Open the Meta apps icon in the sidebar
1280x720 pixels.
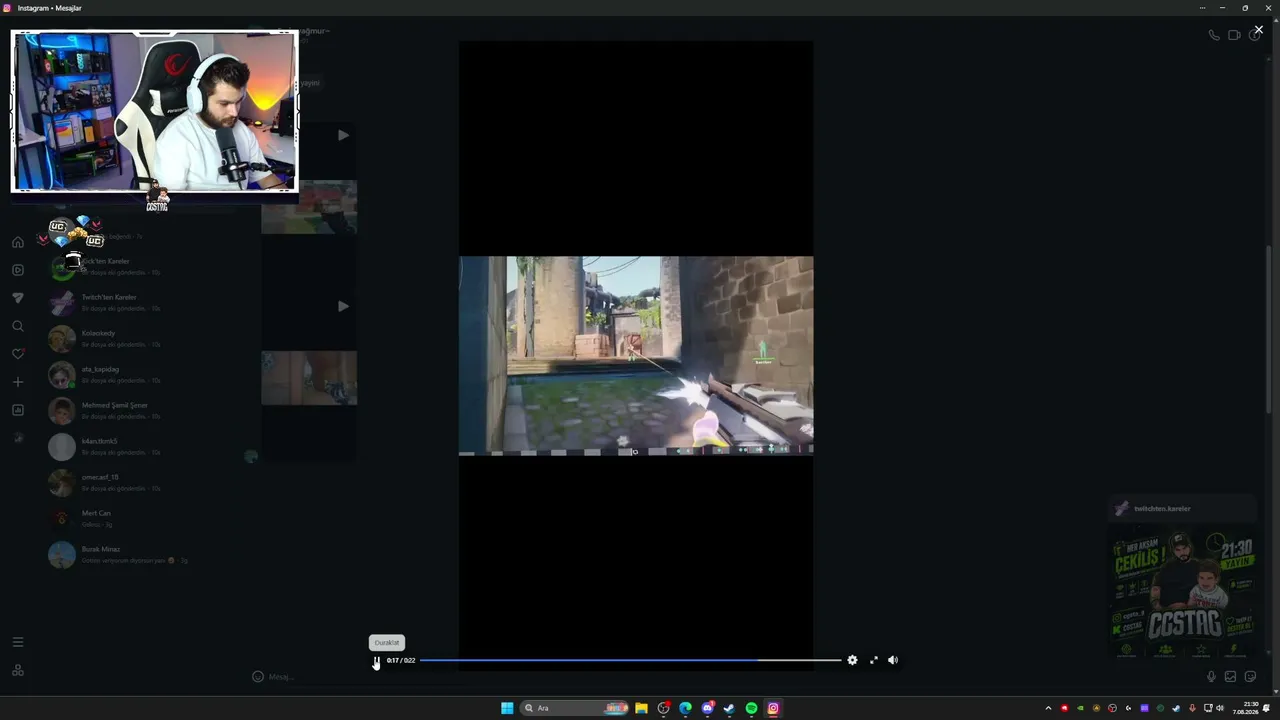(x=18, y=670)
